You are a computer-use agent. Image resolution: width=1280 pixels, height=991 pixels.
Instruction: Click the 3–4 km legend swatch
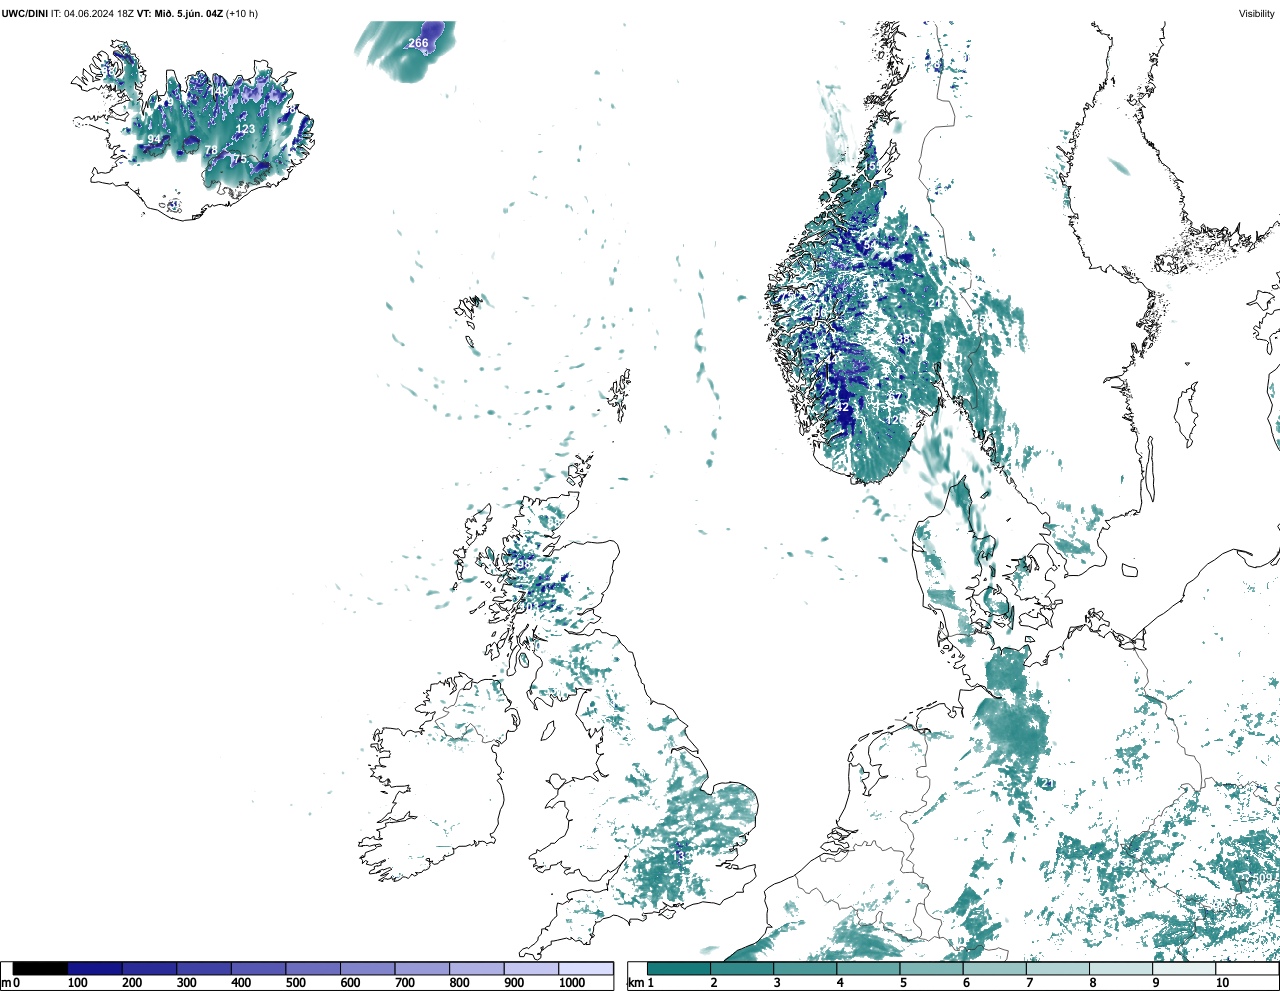click(x=805, y=968)
